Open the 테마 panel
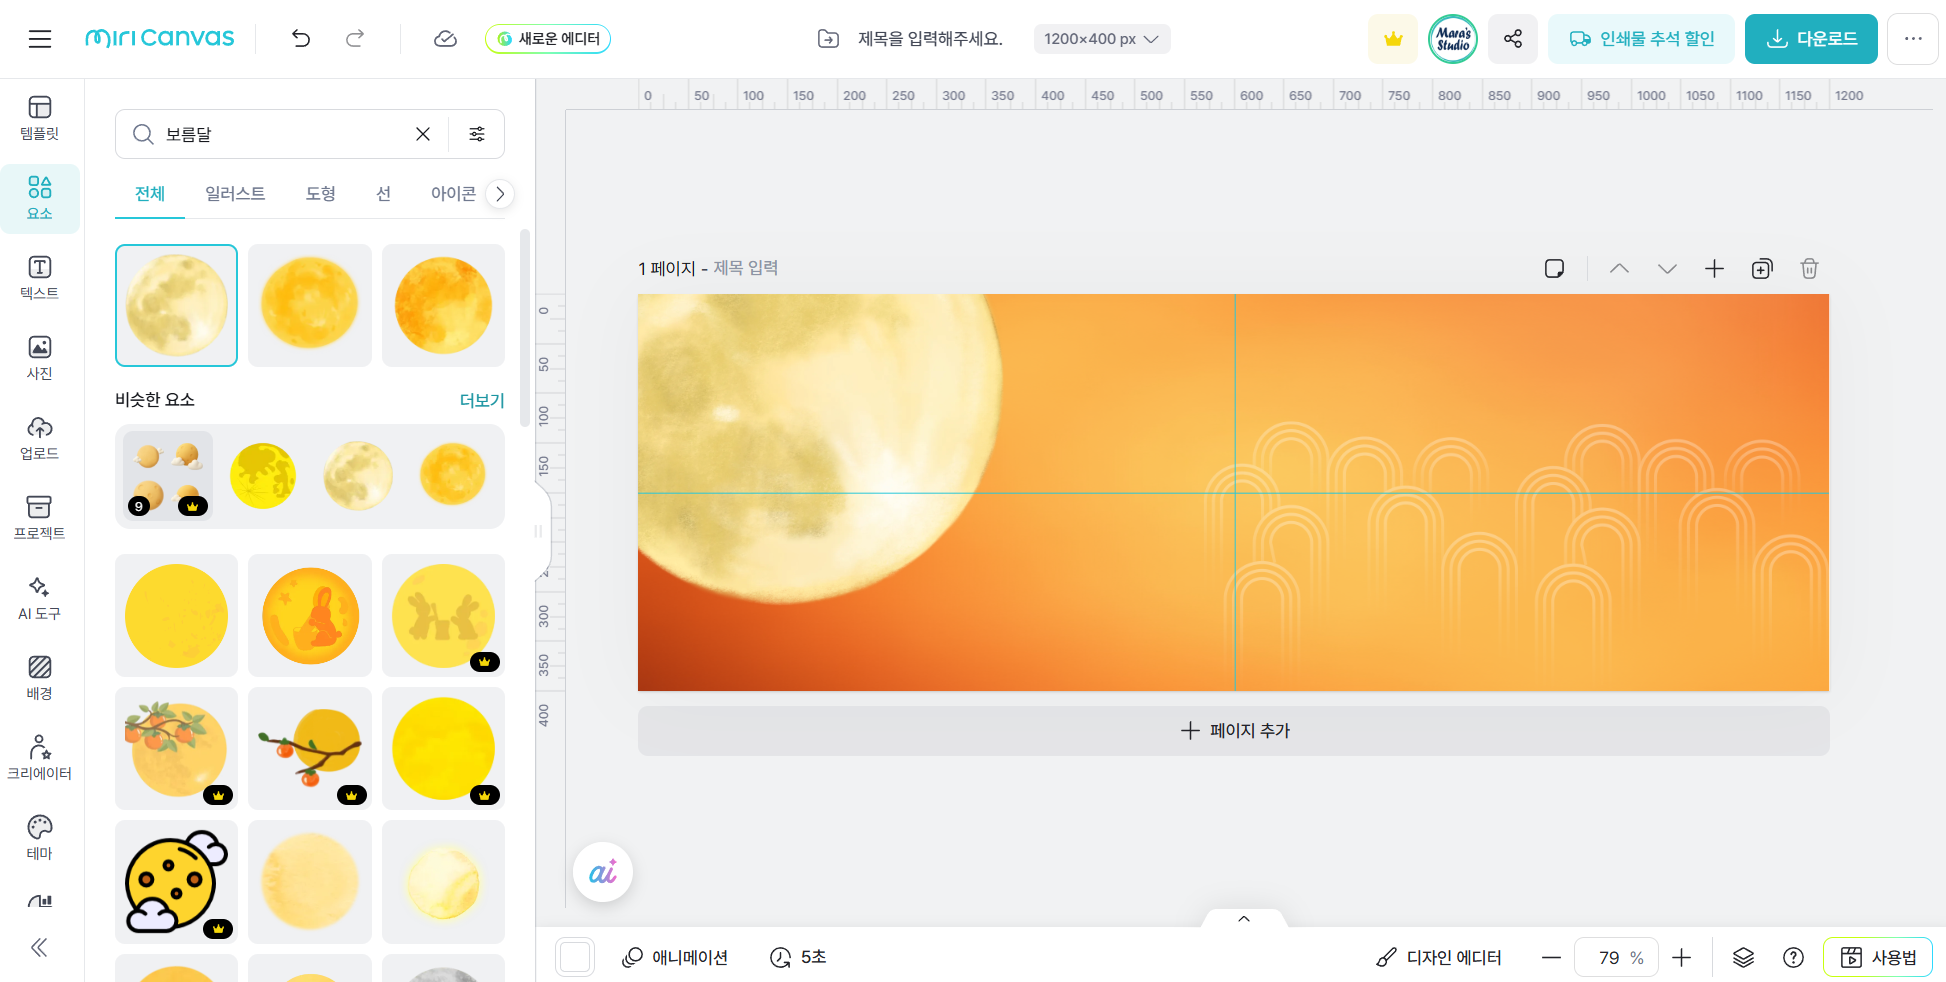This screenshot has width=1946, height=982. [39, 838]
